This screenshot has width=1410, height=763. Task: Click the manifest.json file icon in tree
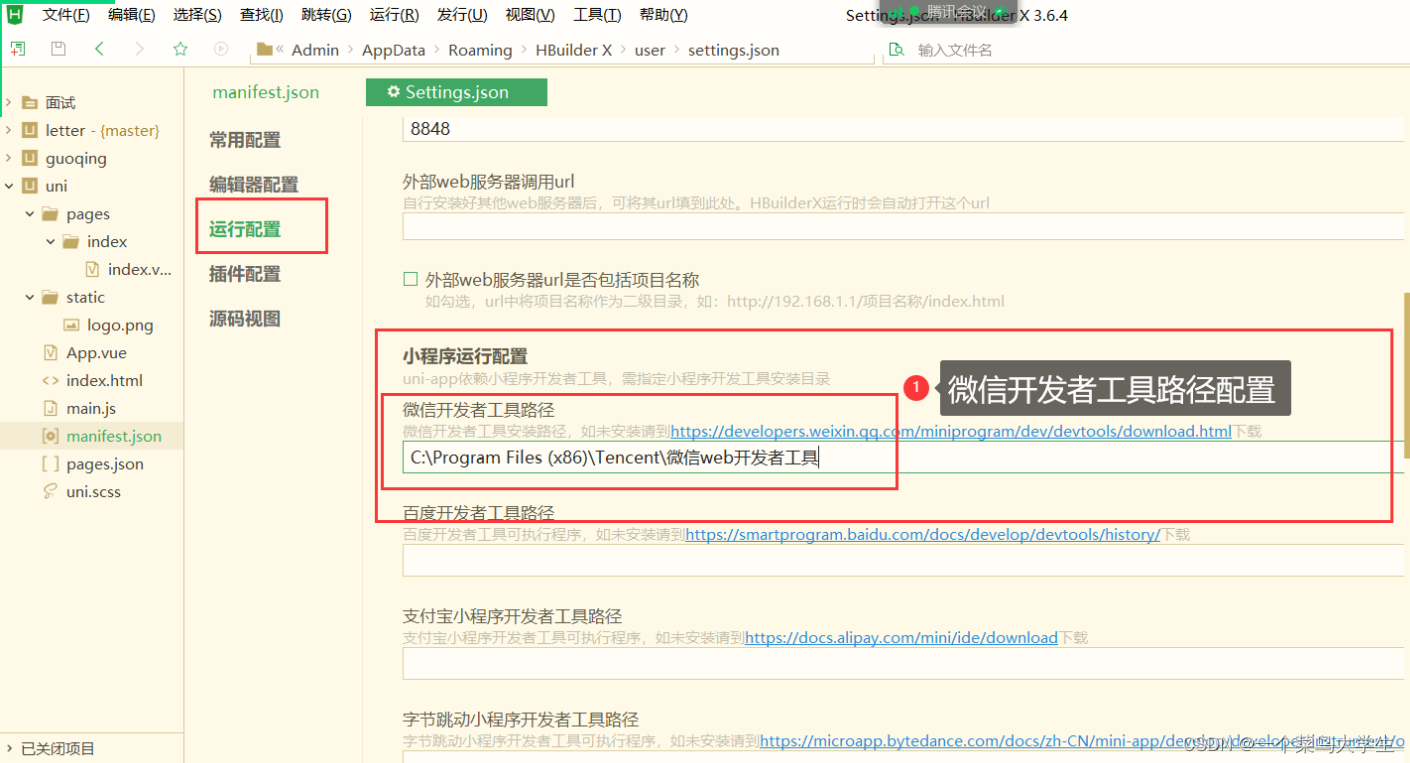(50, 436)
